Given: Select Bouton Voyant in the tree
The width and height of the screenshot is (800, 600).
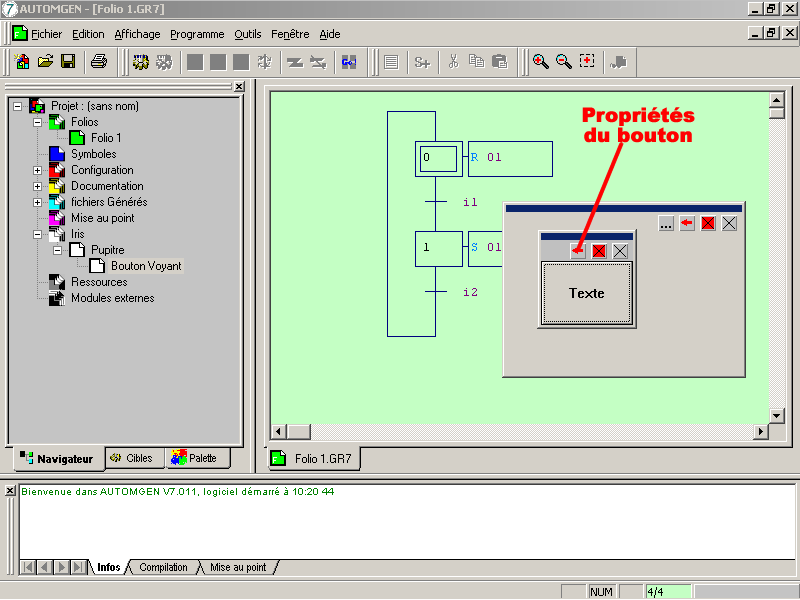Looking at the screenshot, I should pyautogui.click(x=146, y=266).
